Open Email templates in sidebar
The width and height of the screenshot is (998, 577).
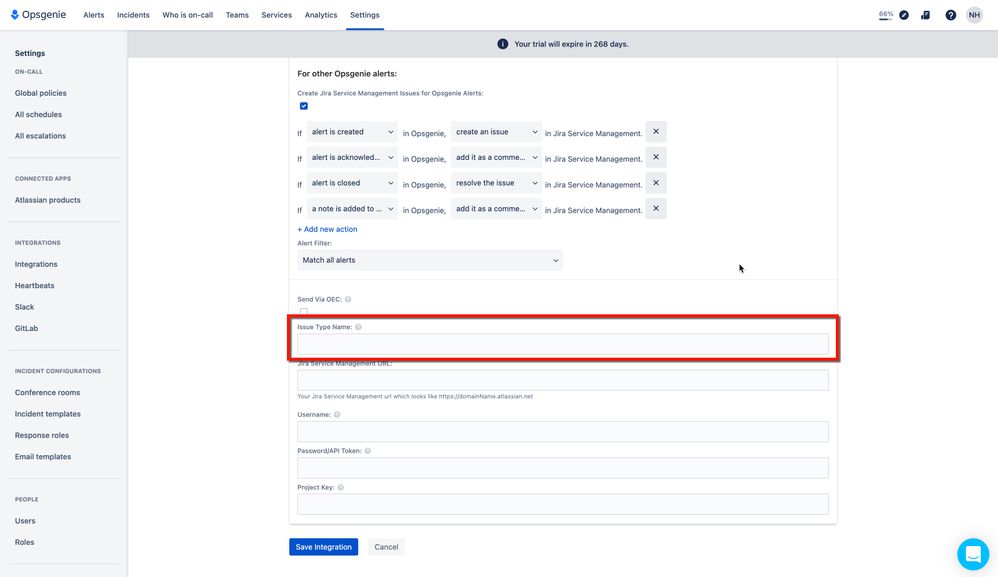pos(43,457)
